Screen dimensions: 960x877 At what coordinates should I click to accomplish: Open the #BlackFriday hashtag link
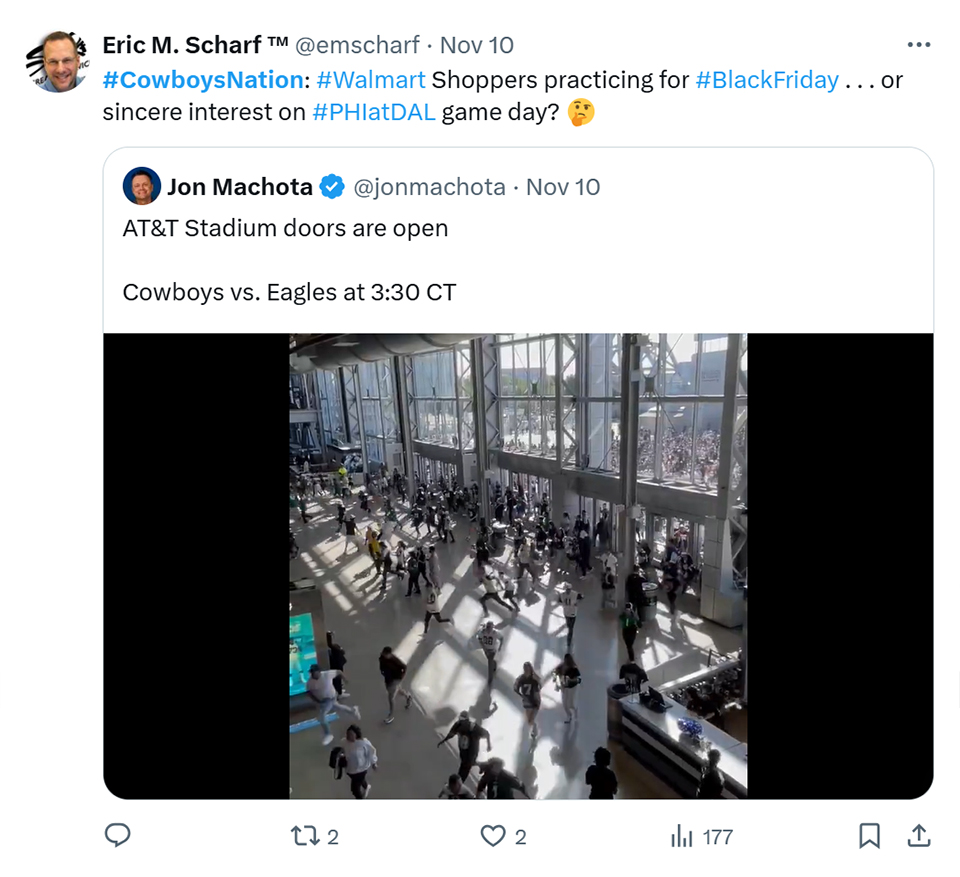767,80
